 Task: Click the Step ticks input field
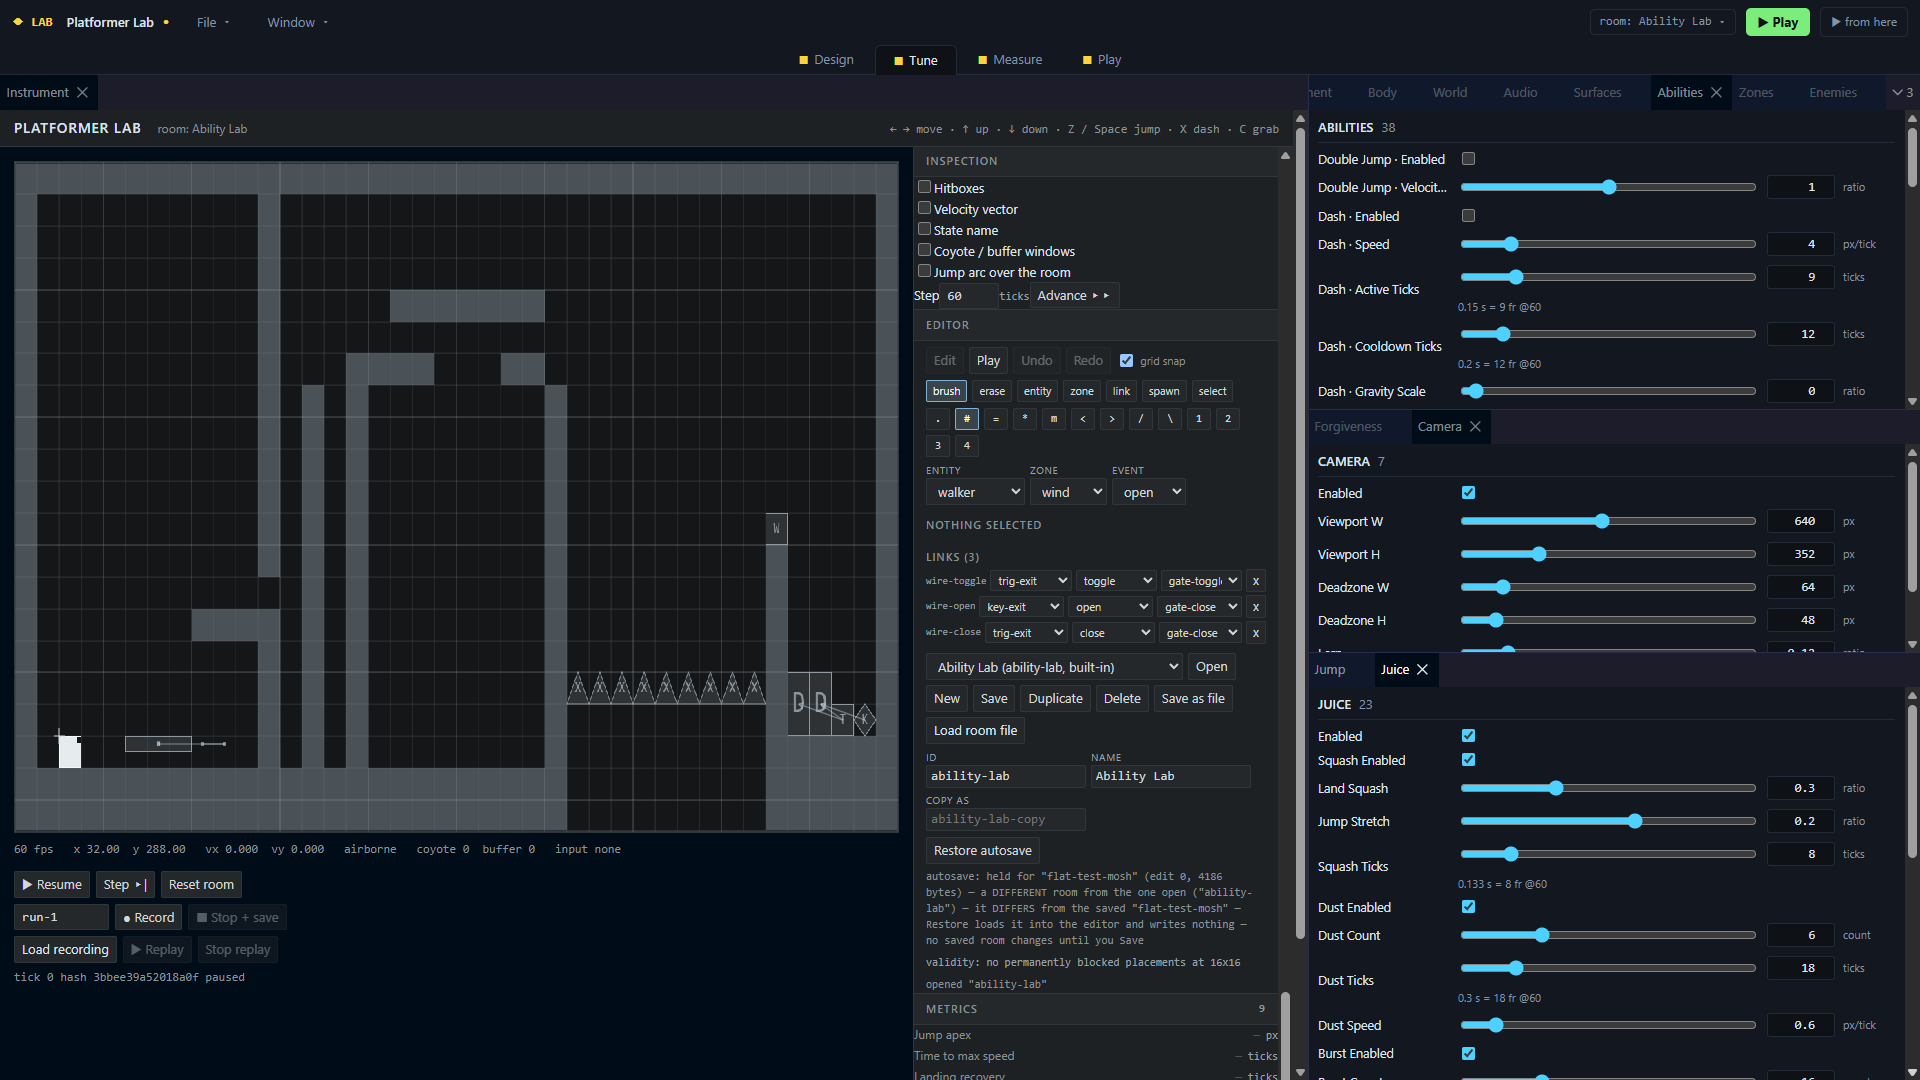point(969,296)
